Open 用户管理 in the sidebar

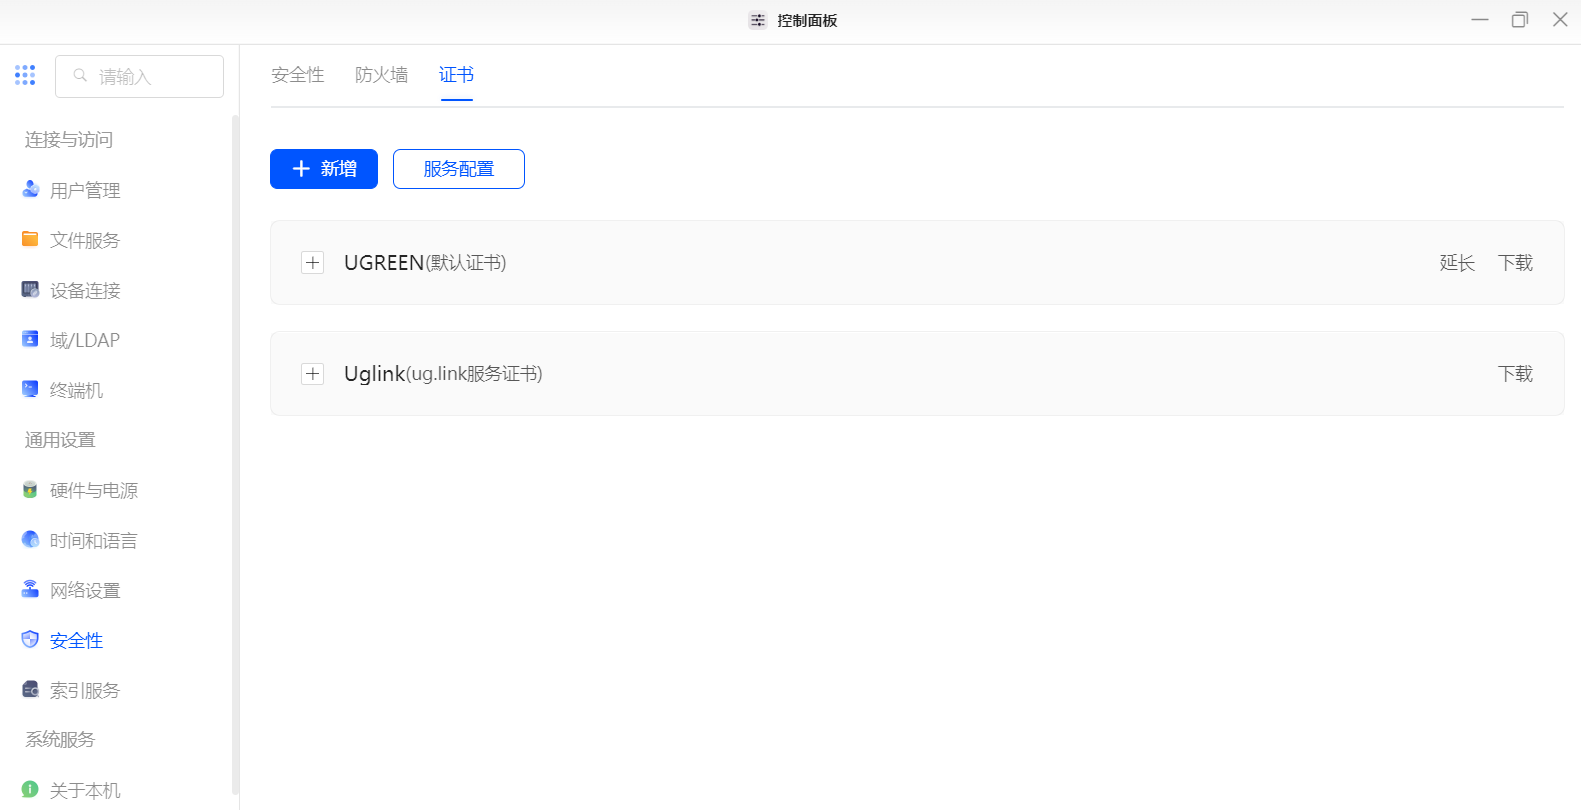85,190
